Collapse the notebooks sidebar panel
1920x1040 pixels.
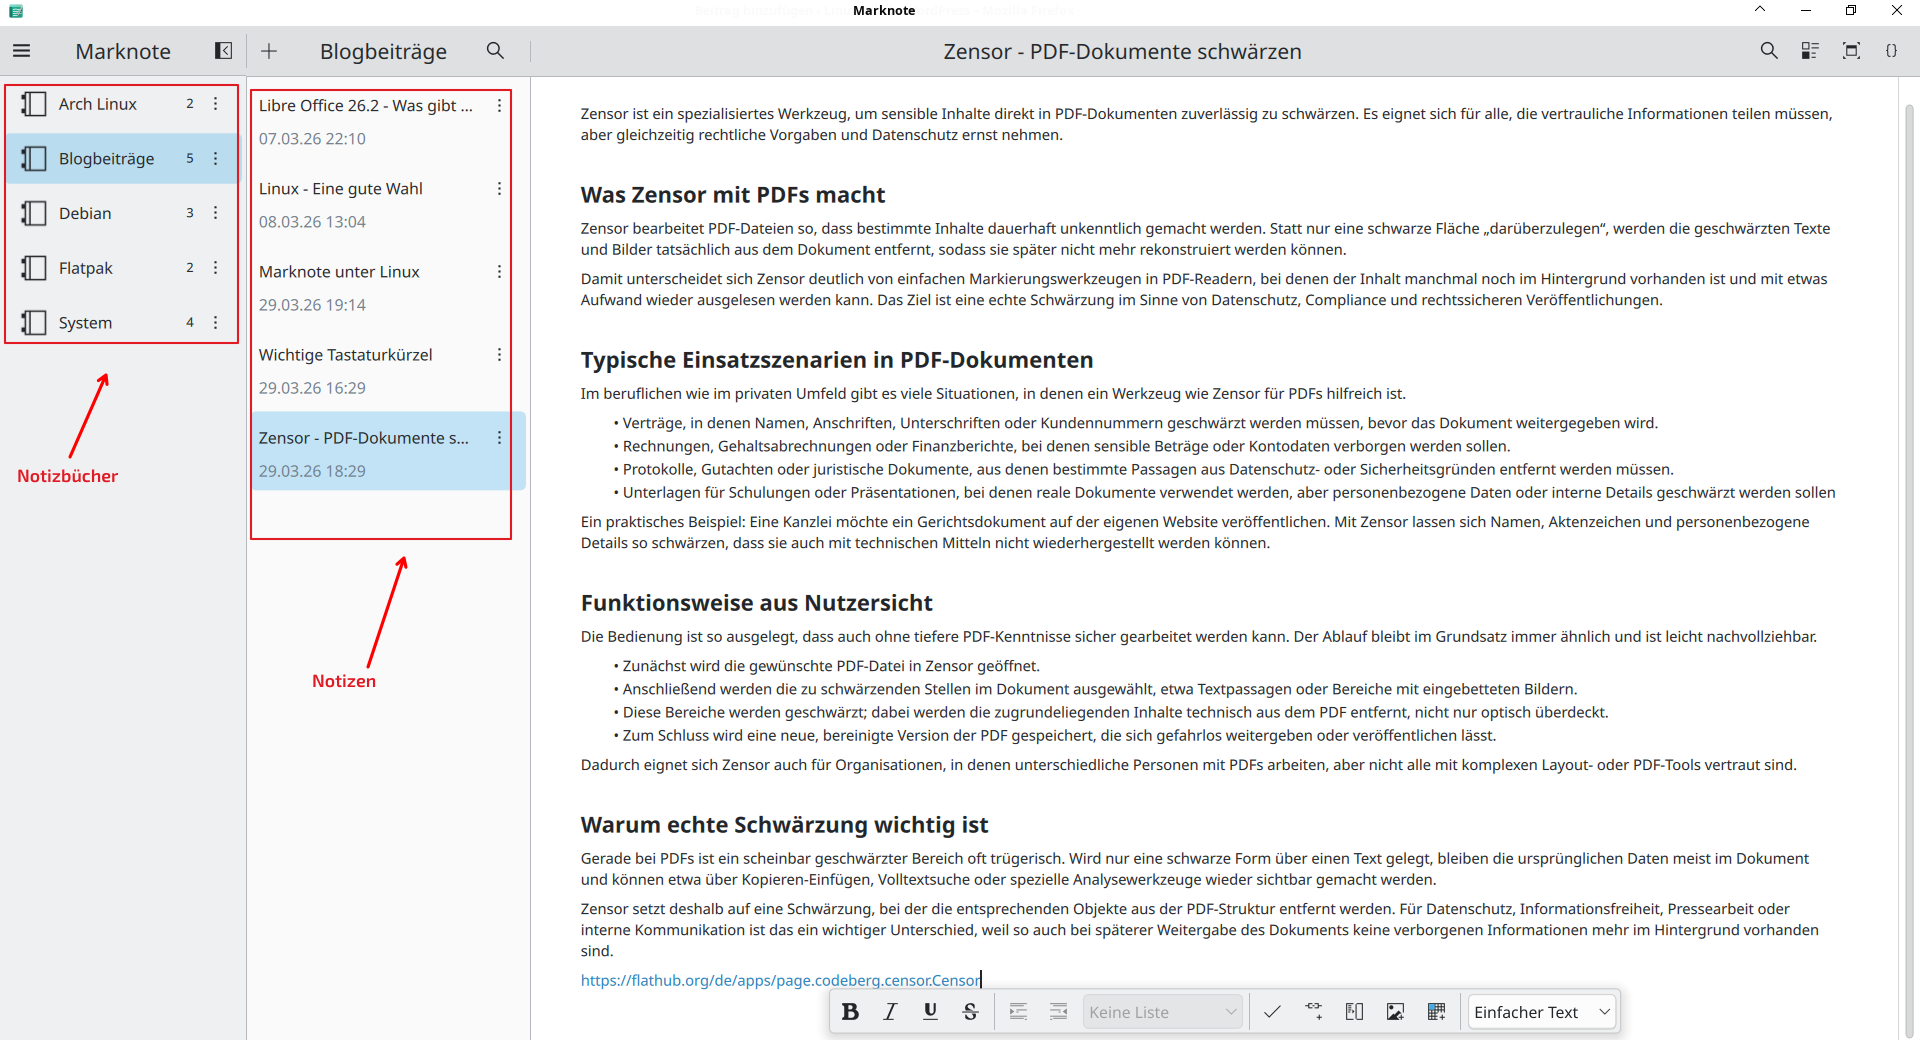[223, 51]
